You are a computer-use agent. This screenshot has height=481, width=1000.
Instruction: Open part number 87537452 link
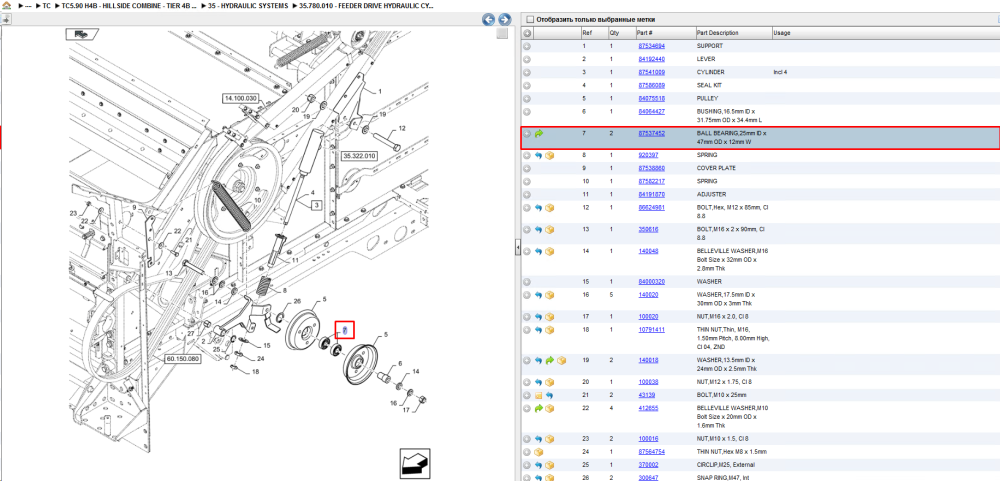coord(652,134)
